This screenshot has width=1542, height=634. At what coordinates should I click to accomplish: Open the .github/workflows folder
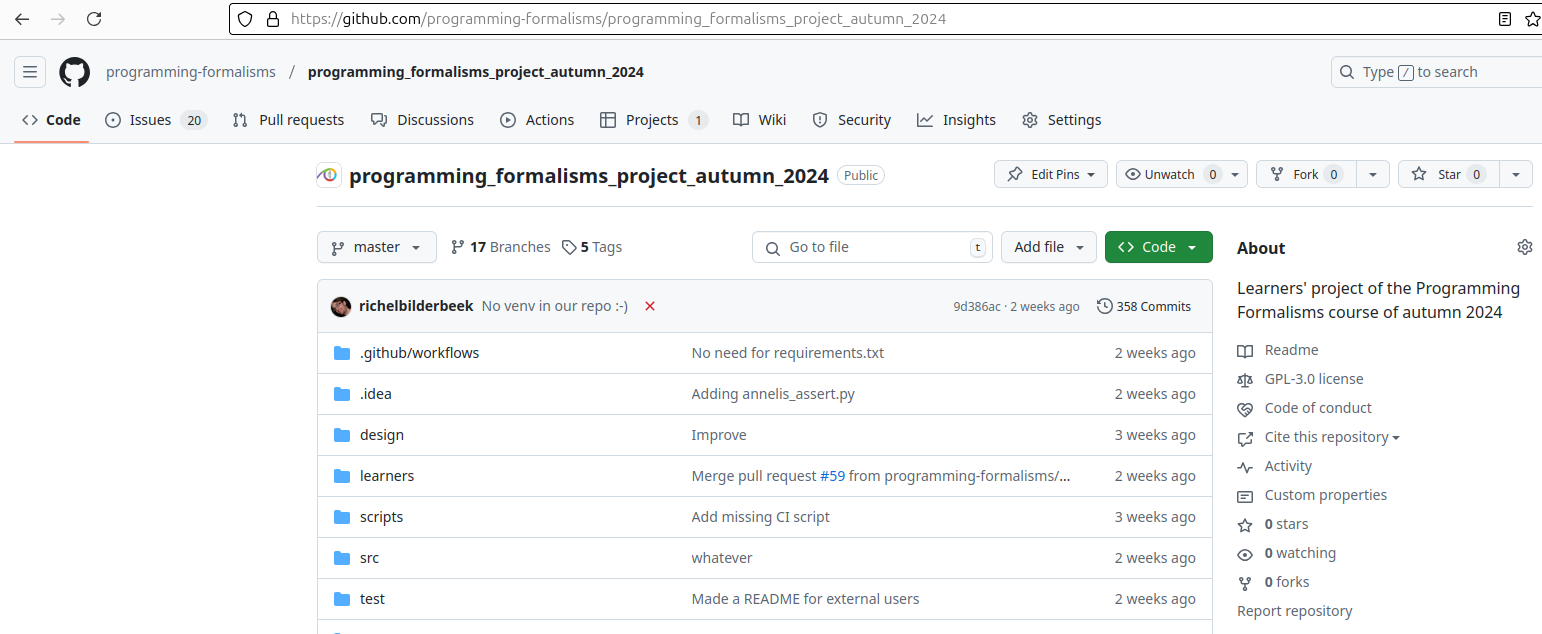click(x=419, y=353)
